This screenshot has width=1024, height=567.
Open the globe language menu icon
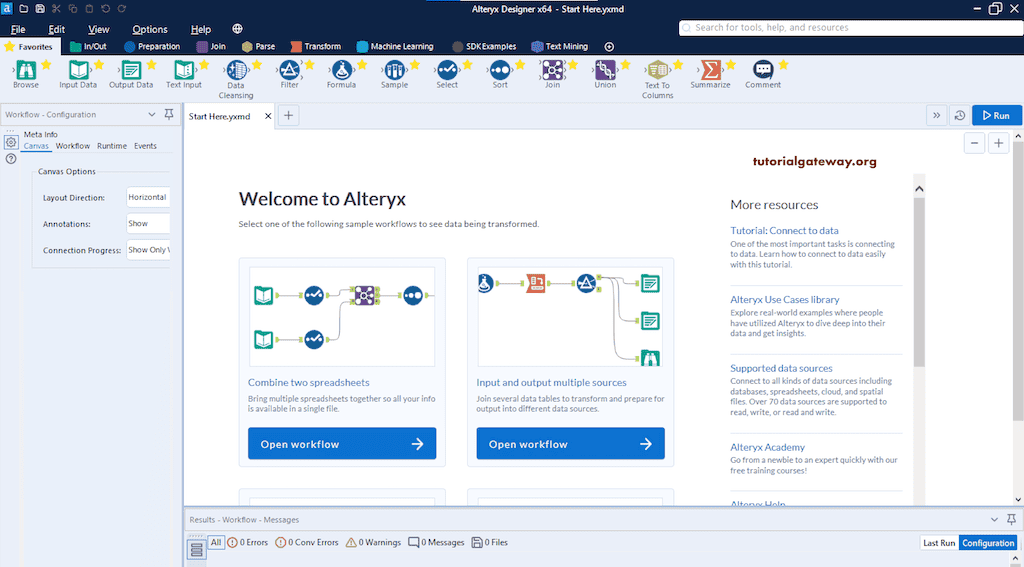(238, 29)
